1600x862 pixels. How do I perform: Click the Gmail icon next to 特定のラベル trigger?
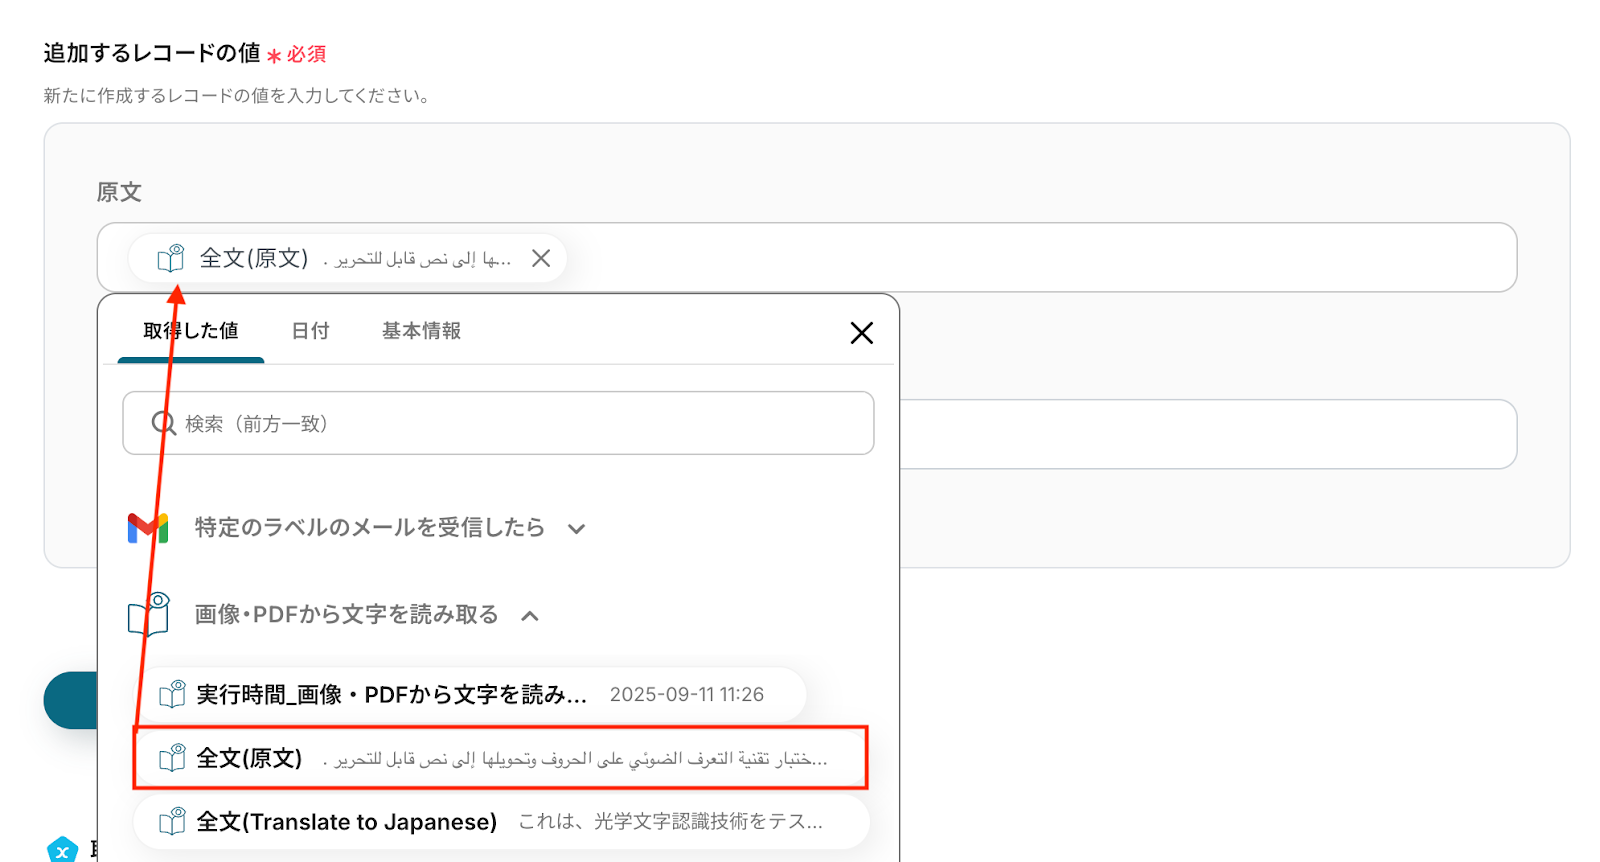pyautogui.click(x=148, y=527)
